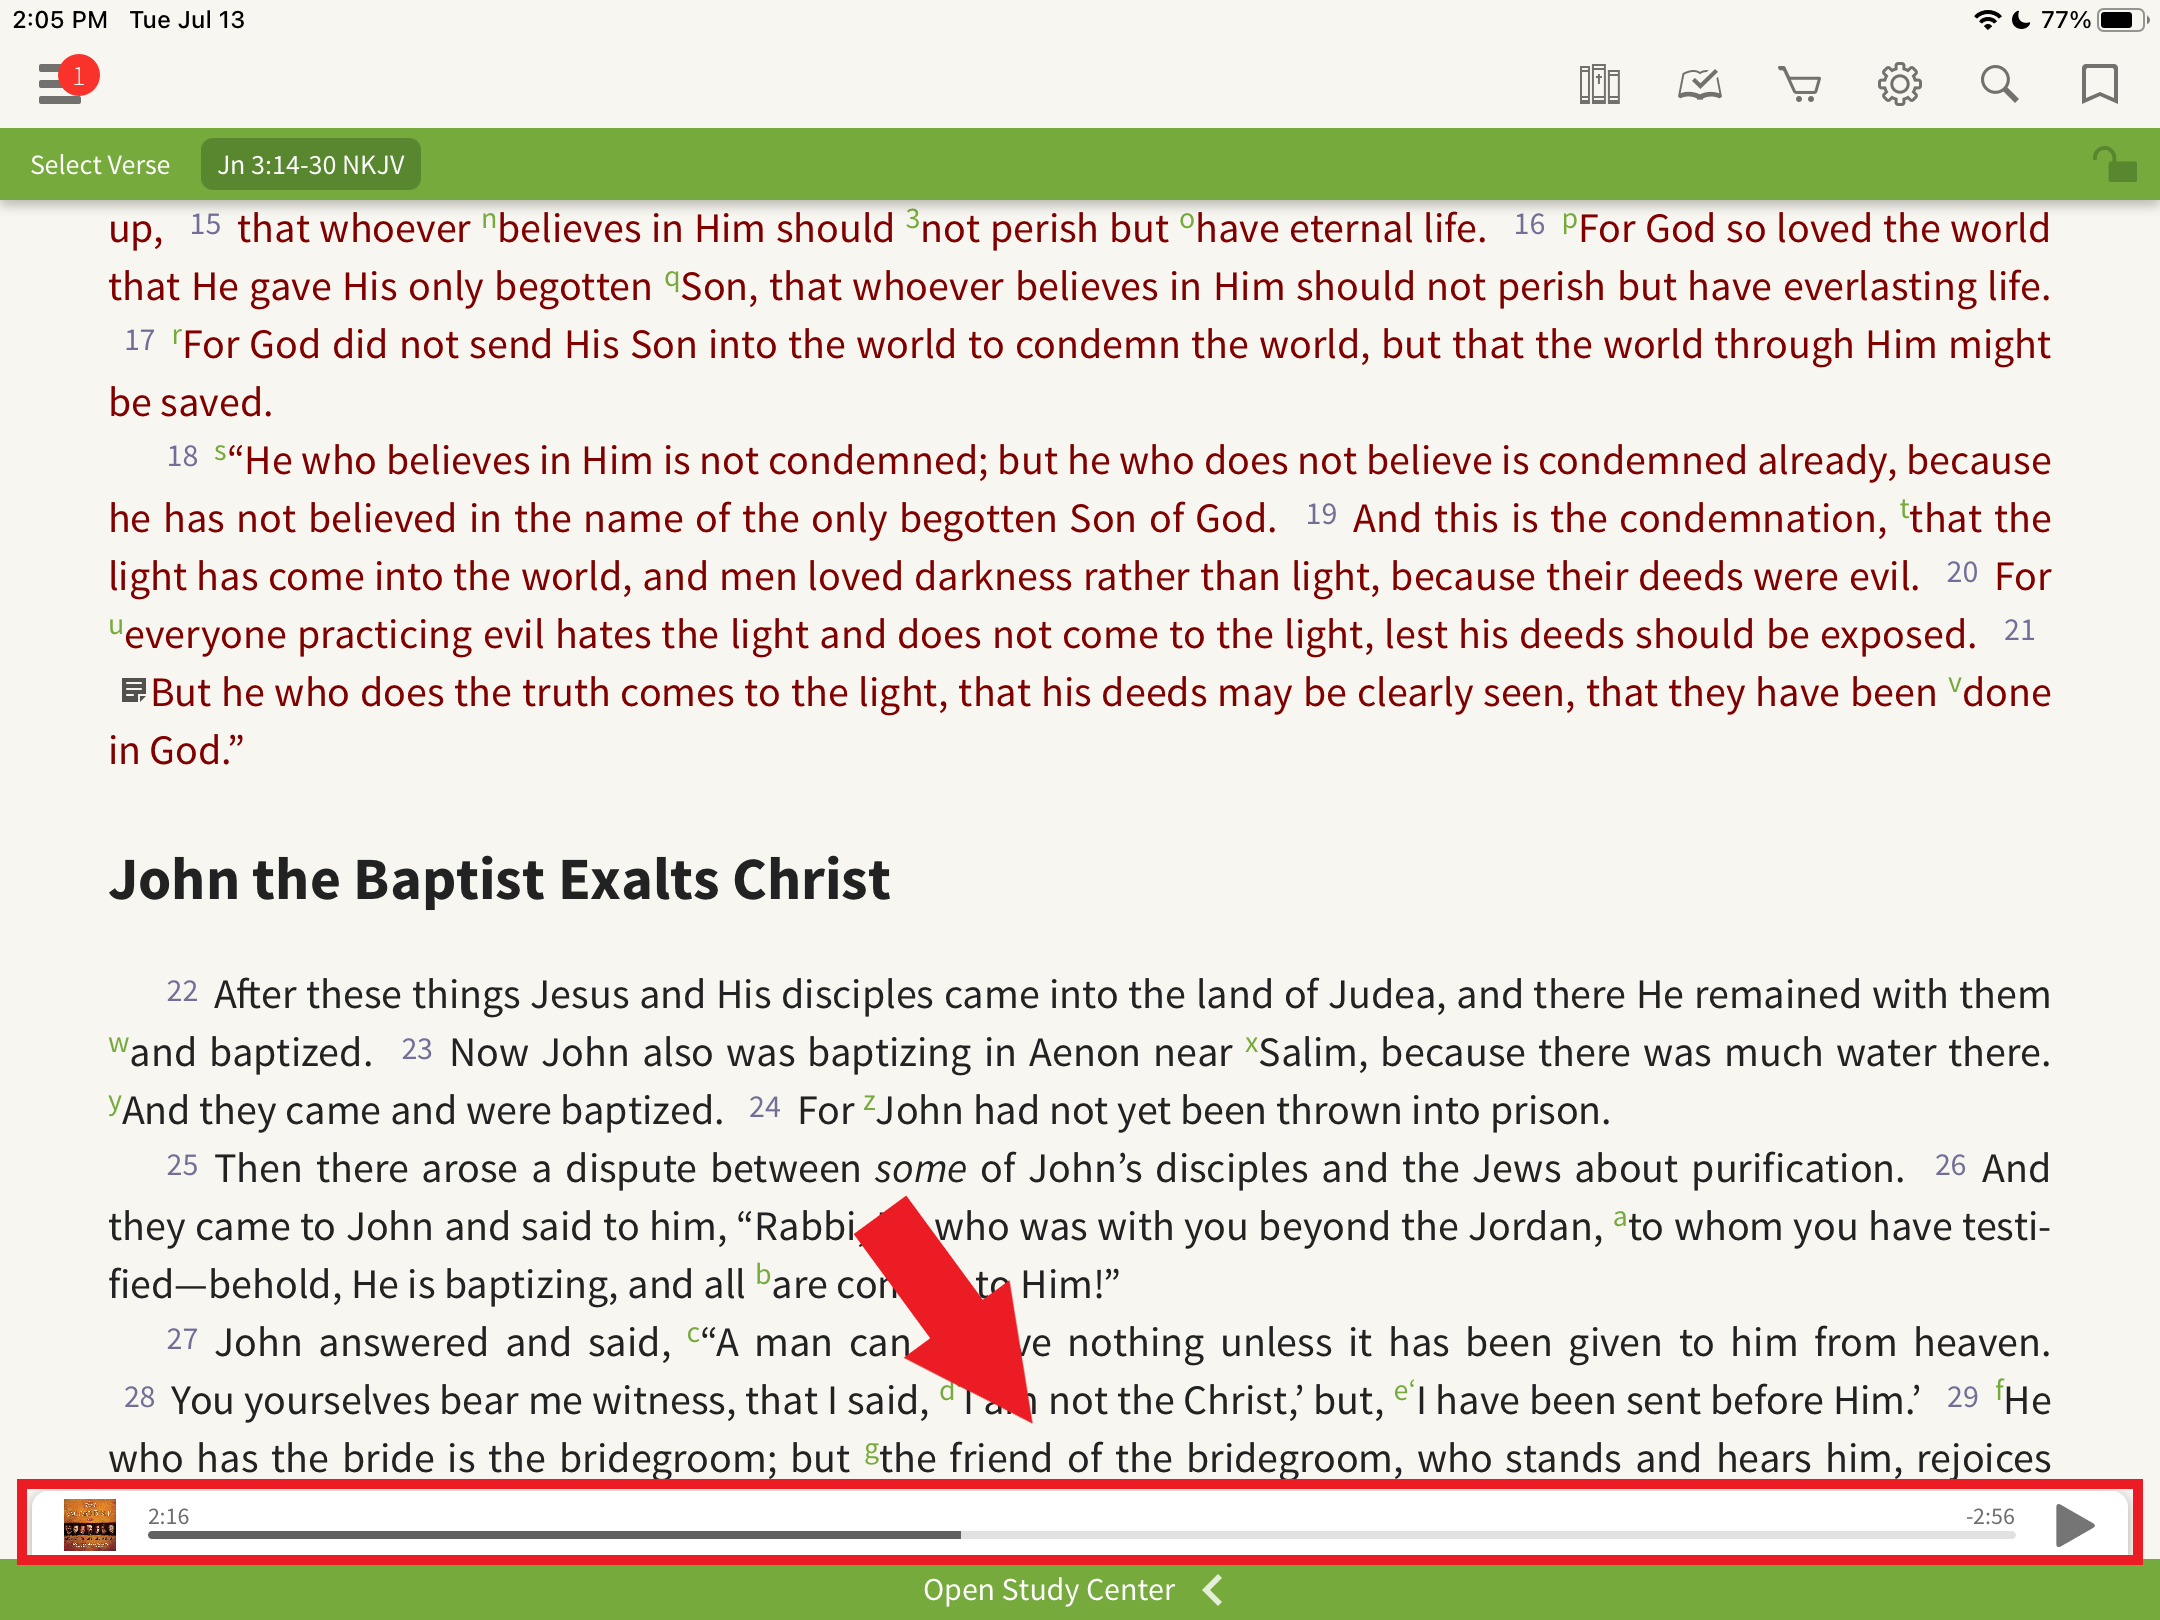Open cross-reference v before 'done in God'

(x=1955, y=685)
